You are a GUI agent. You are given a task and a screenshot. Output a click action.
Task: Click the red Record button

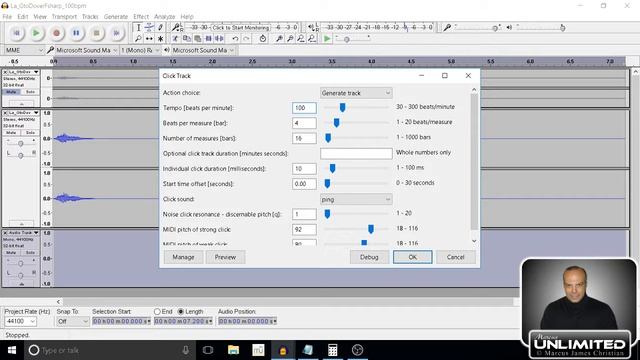[x=56, y=33]
